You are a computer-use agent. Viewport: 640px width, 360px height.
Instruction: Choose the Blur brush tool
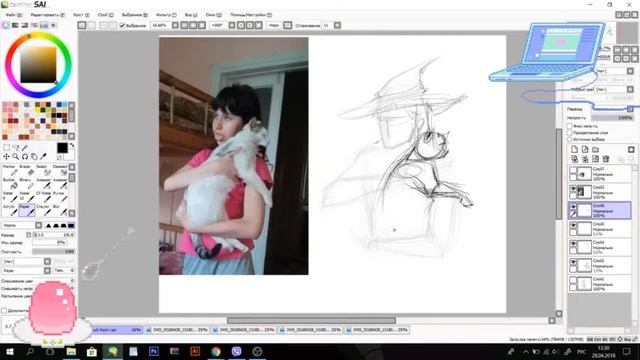[60, 210]
